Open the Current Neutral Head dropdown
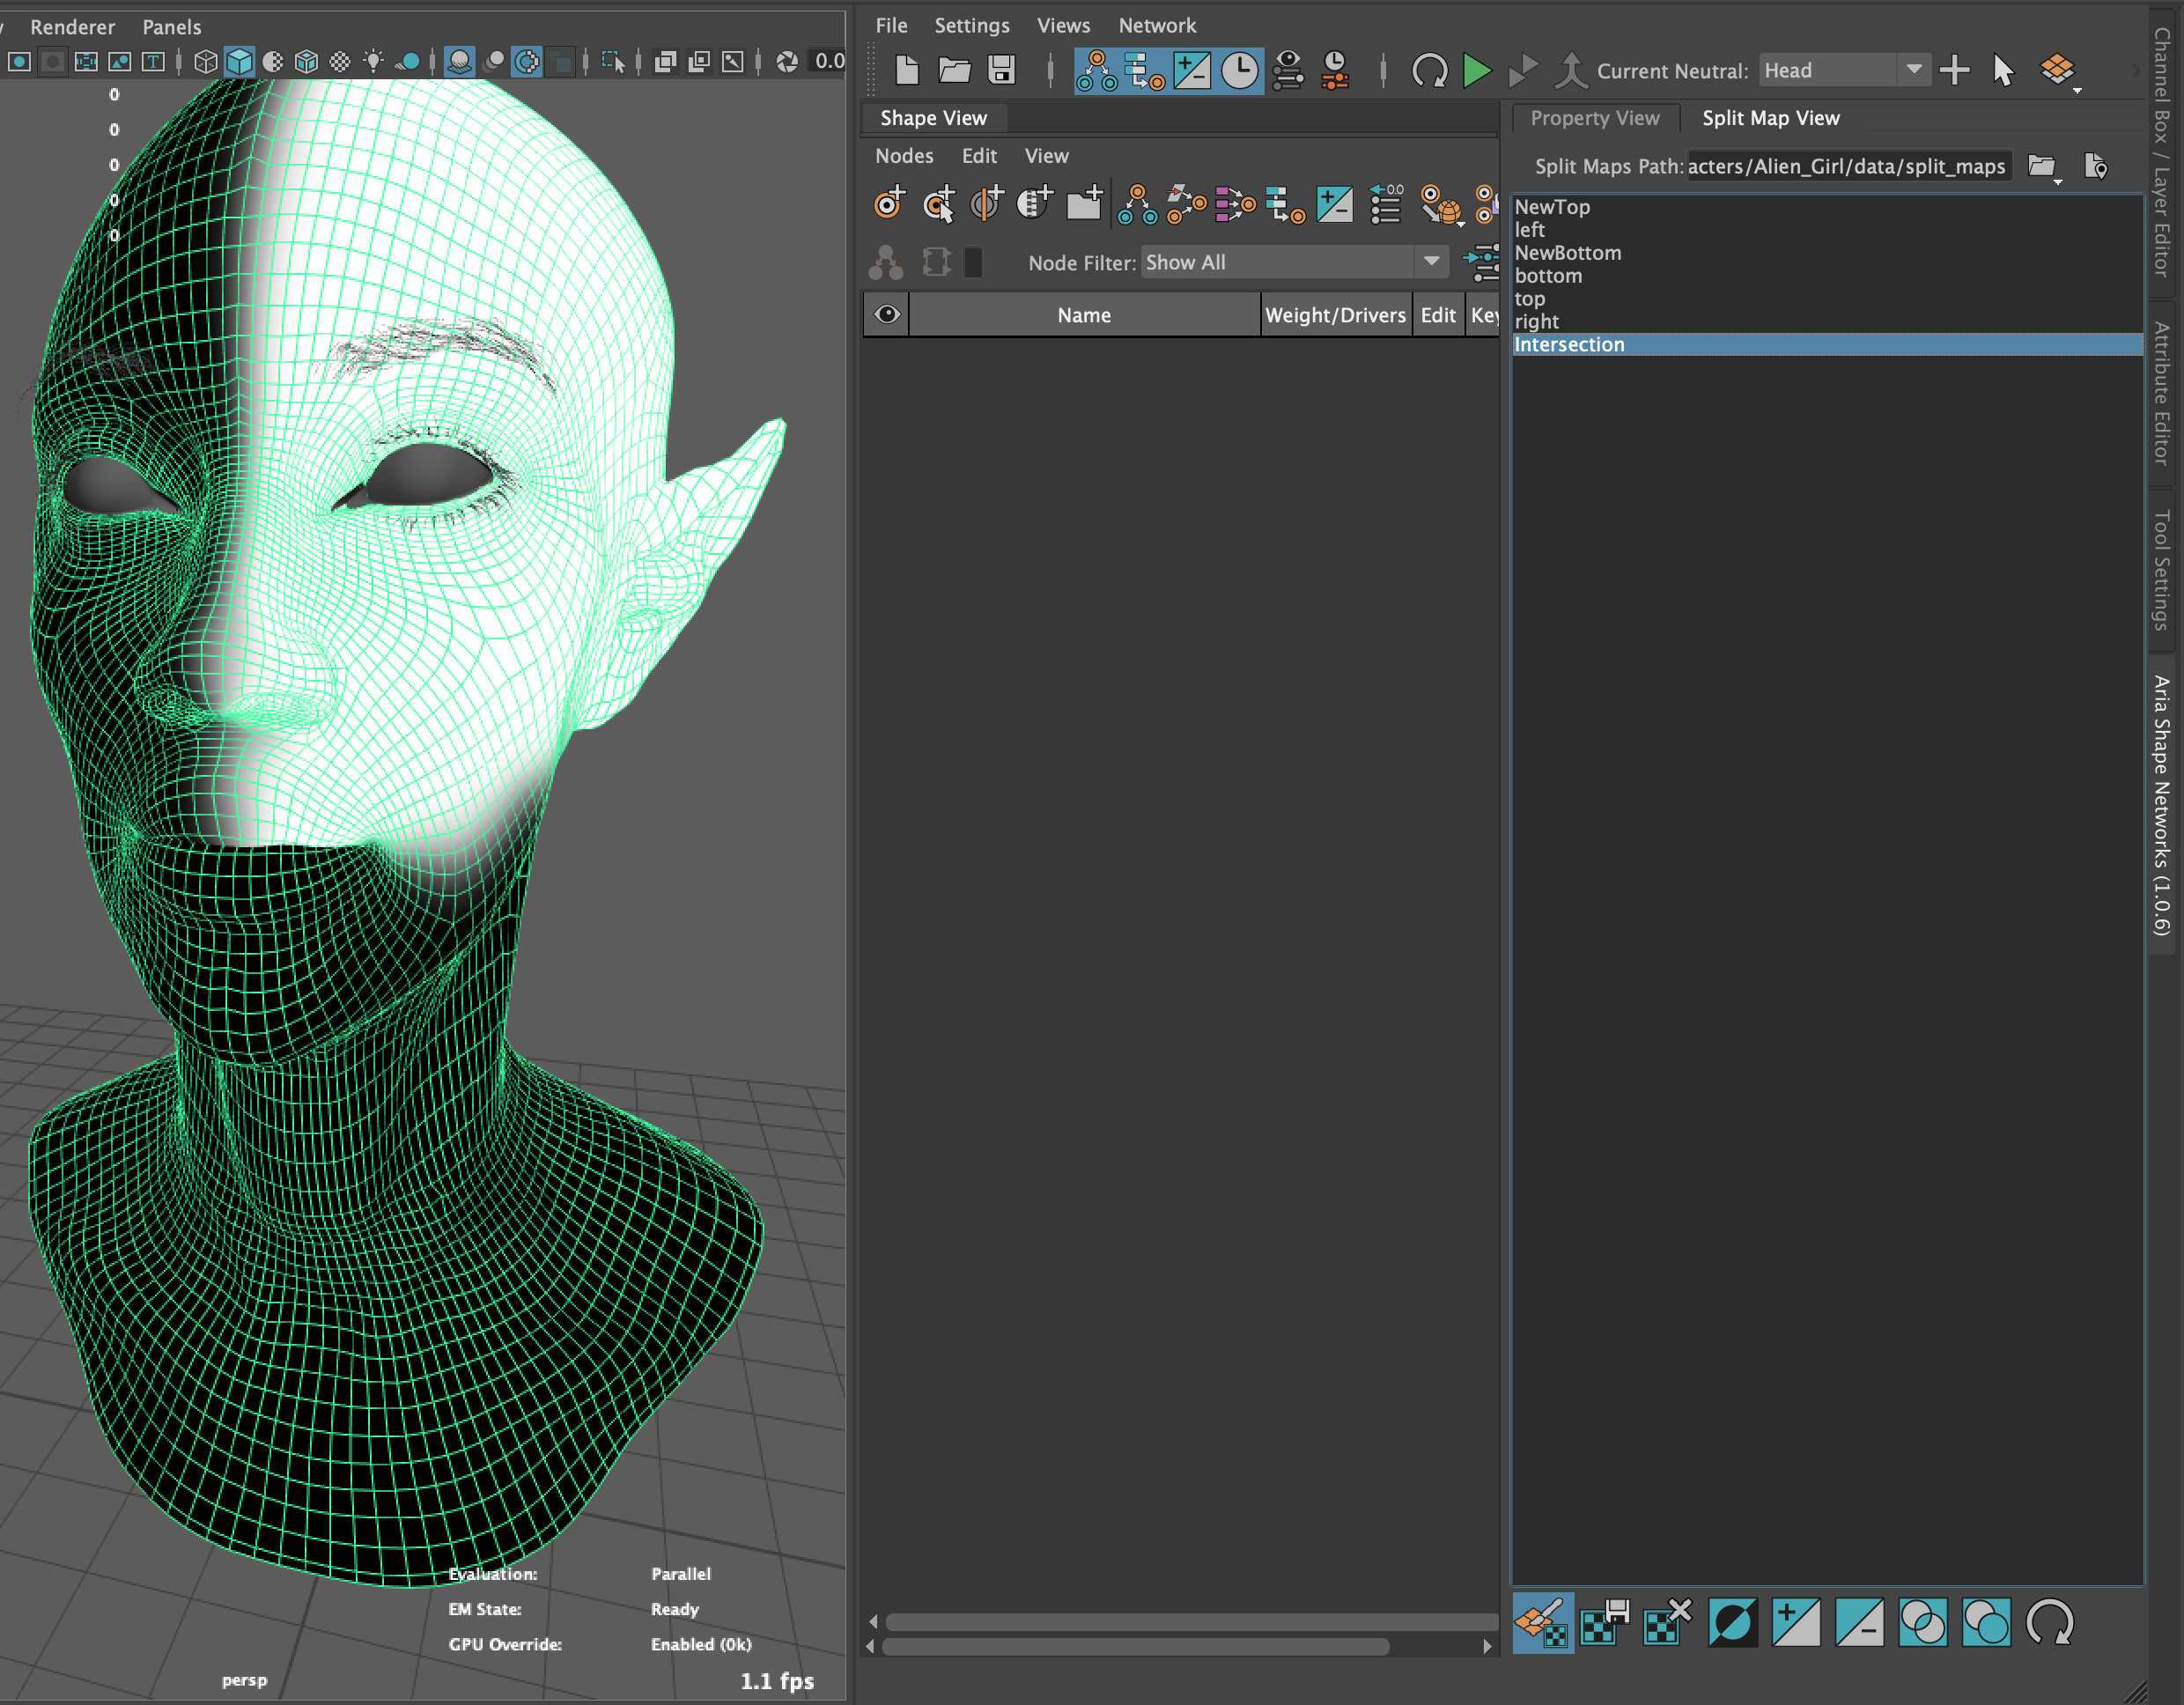This screenshot has width=2184, height=1705. tap(1844, 70)
